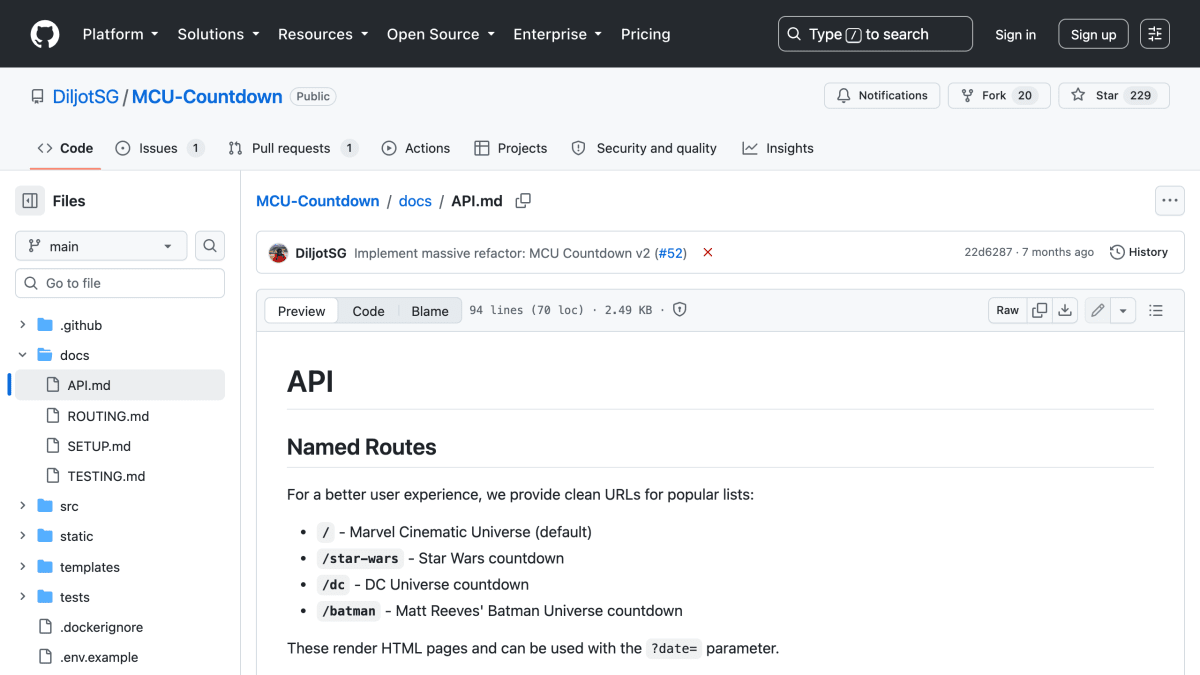Image resolution: width=1200 pixels, height=675 pixels.
Task: Select API.md in file tree
Action: pyautogui.click(x=120, y=385)
